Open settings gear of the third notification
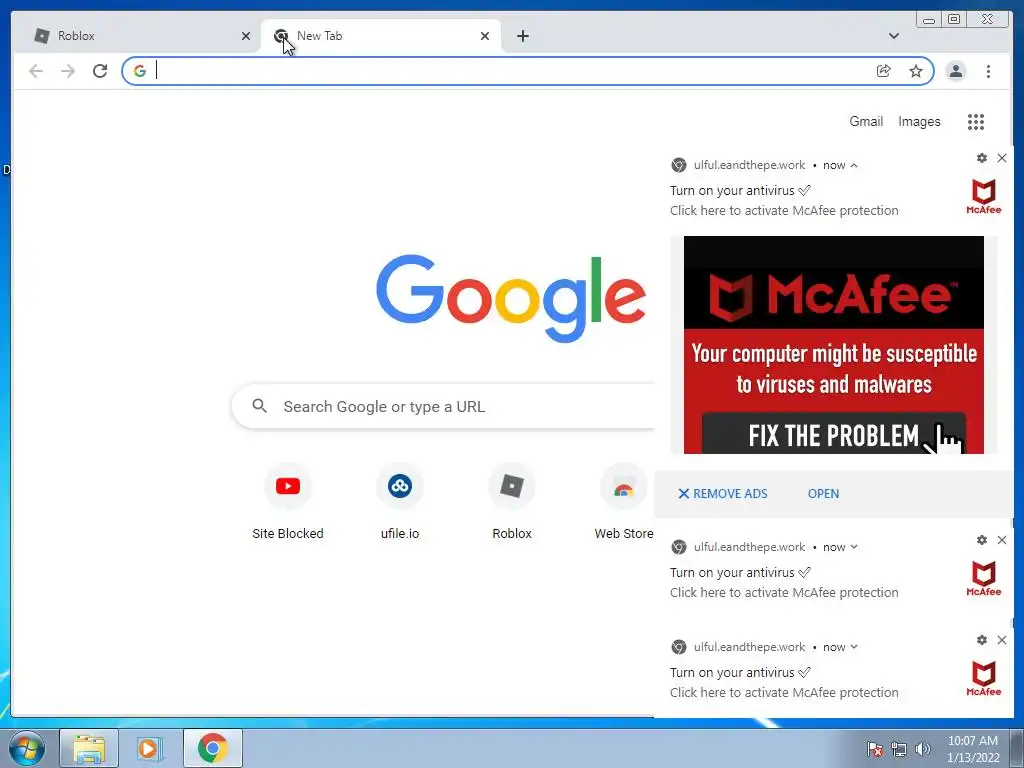 click(x=982, y=640)
